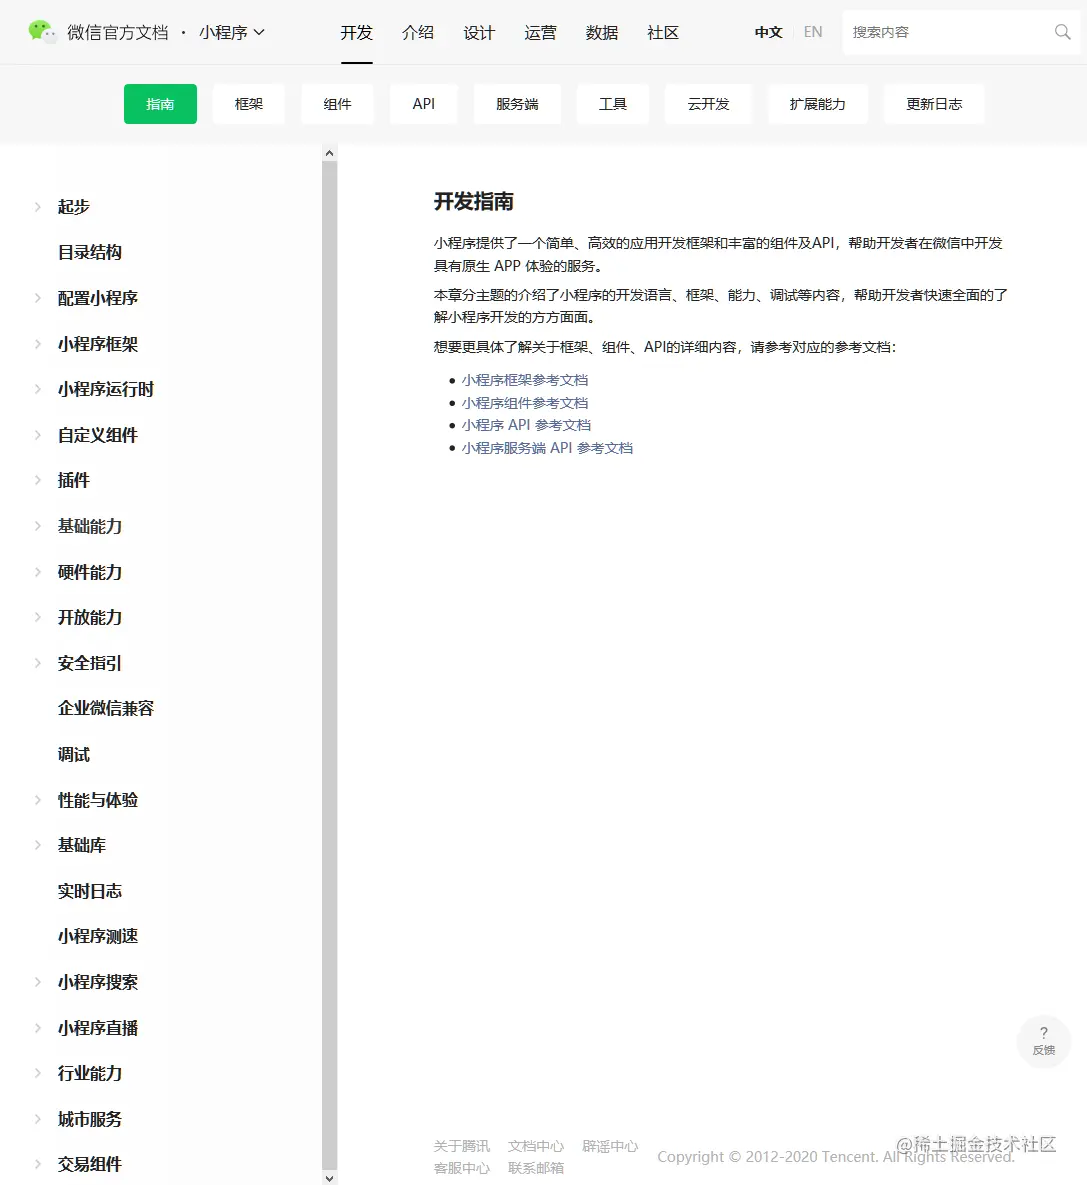Expand the 安全指引 section chevron
Screen dimensions: 1087x1185
point(38,663)
